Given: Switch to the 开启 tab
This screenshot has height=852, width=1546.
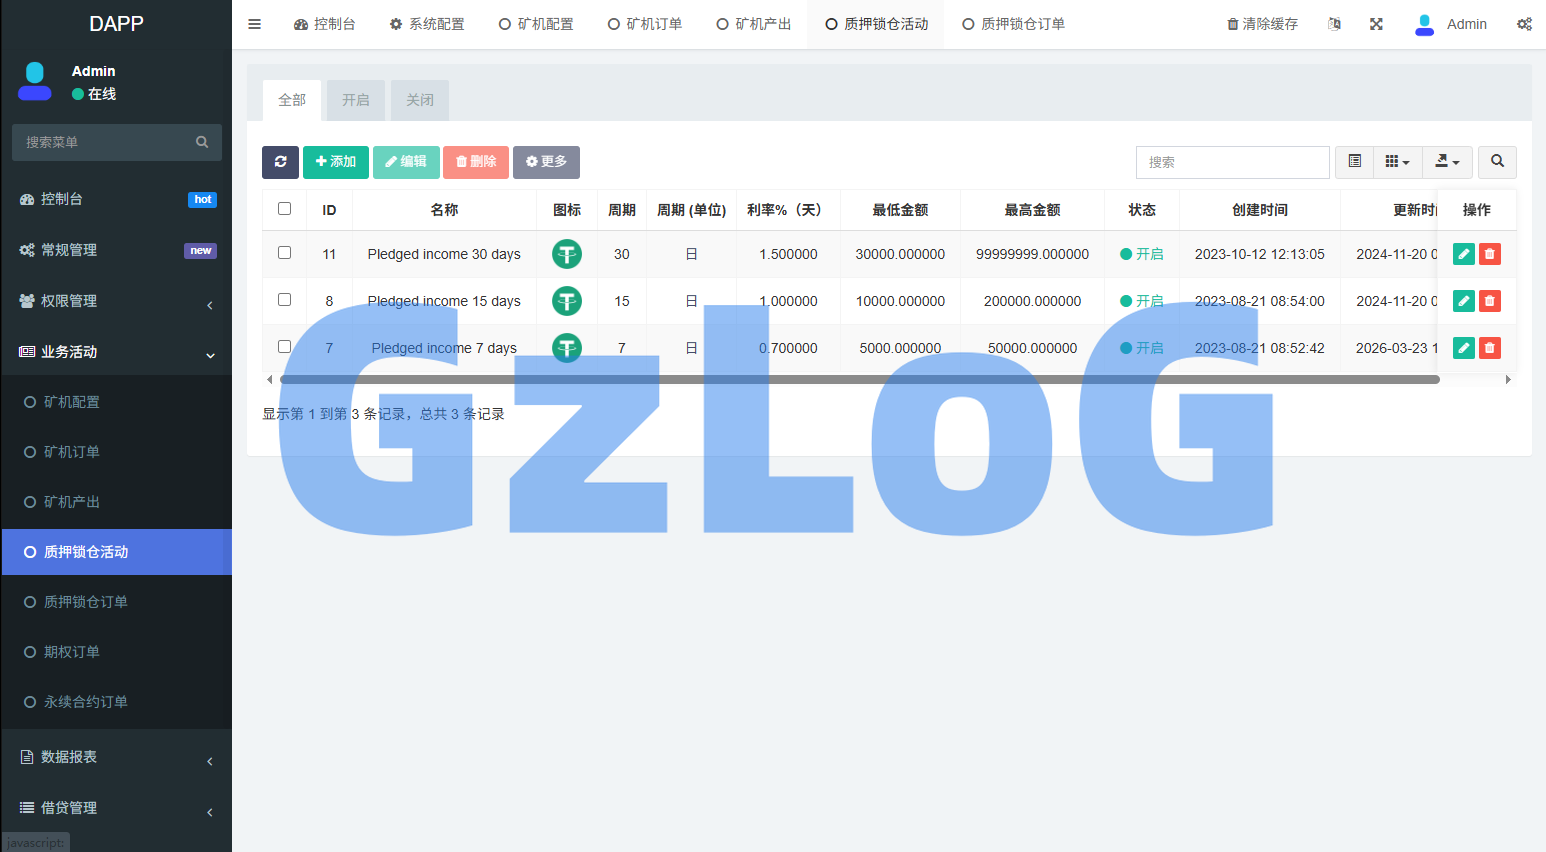Looking at the screenshot, I should 355,100.
